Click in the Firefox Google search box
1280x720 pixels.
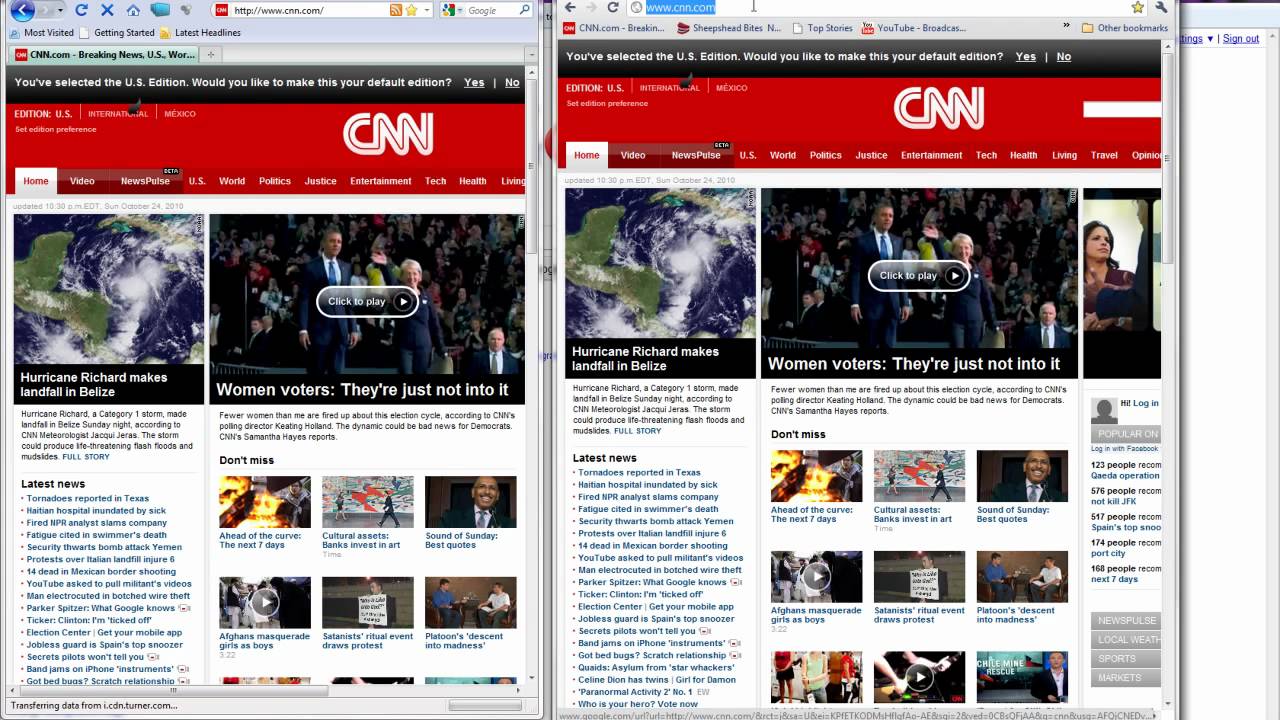pyautogui.click(x=491, y=10)
